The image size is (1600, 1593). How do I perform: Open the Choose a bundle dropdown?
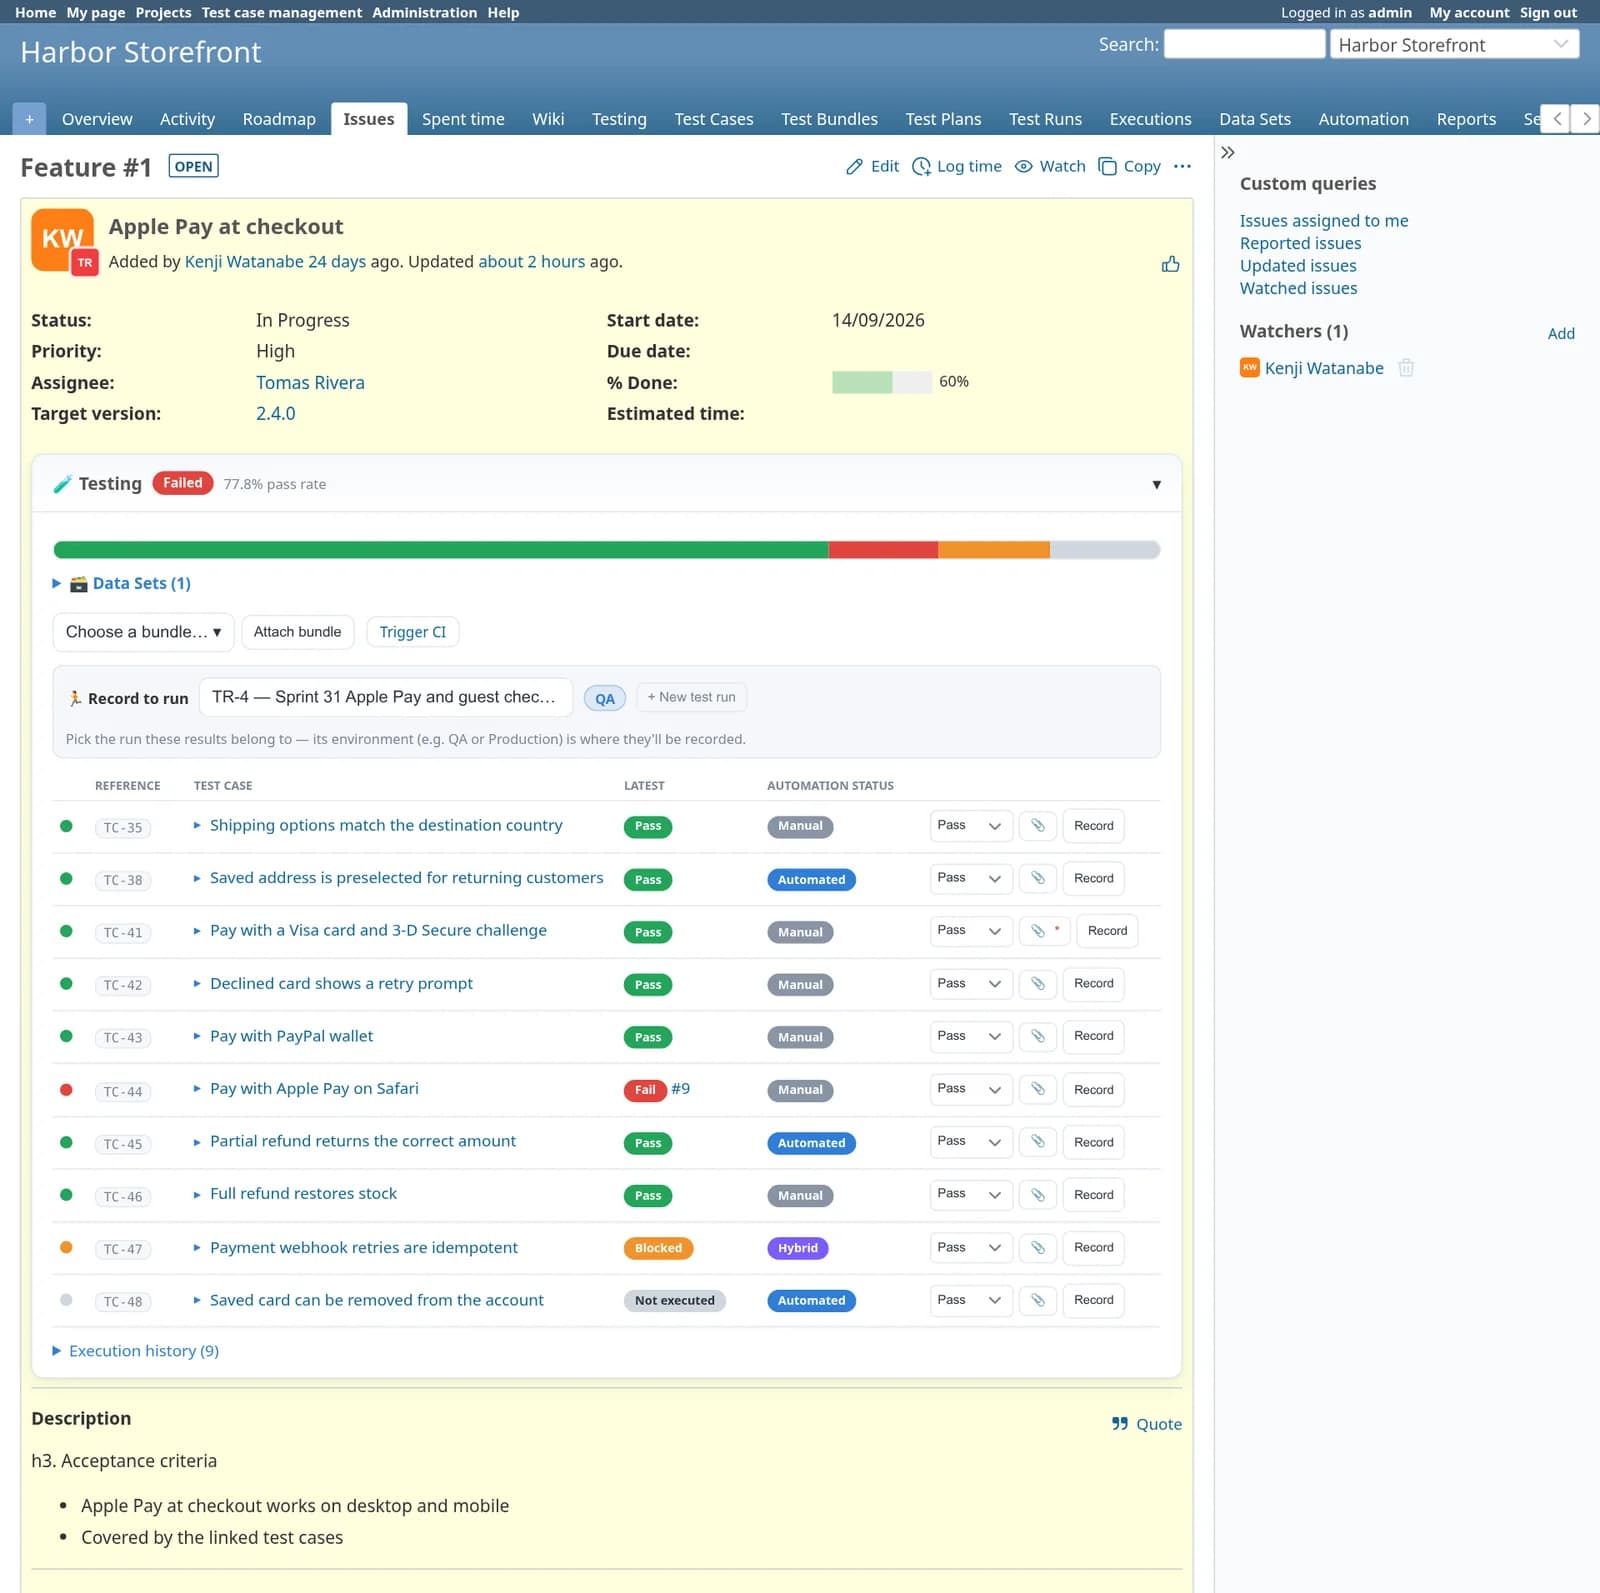click(x=143, y=632)
